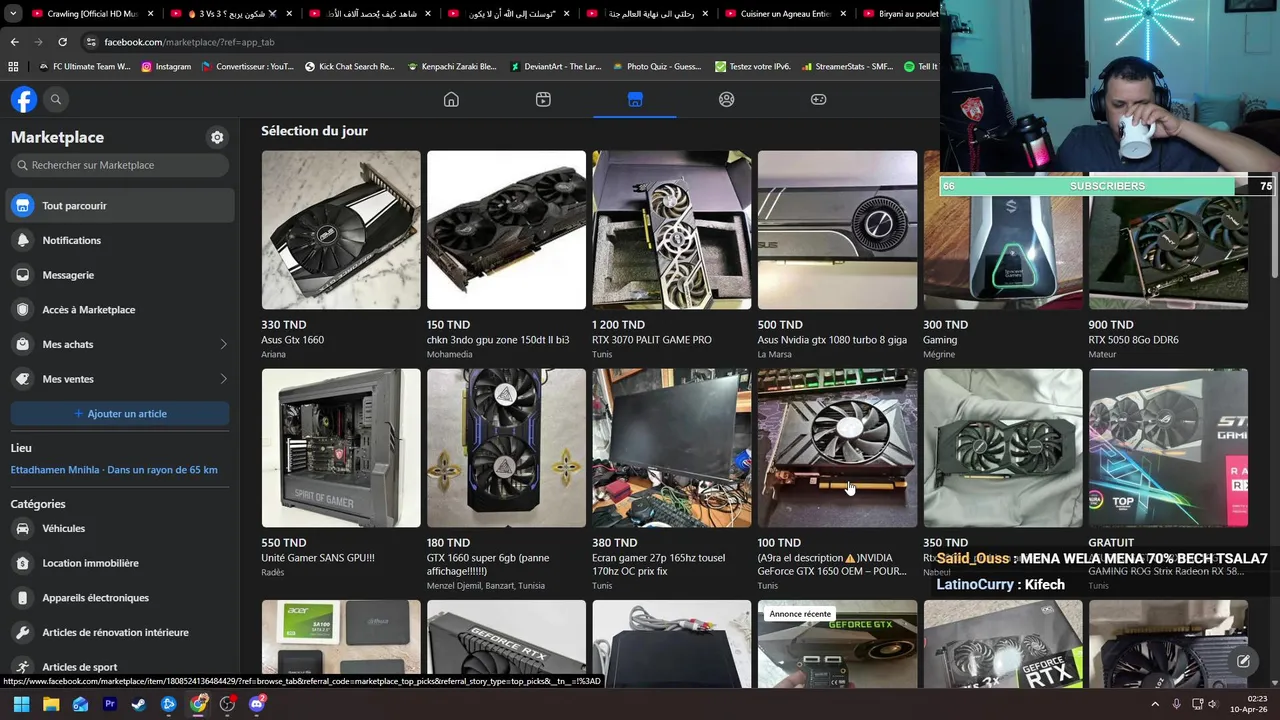Show hidden system tray icons

(1155, 704)
